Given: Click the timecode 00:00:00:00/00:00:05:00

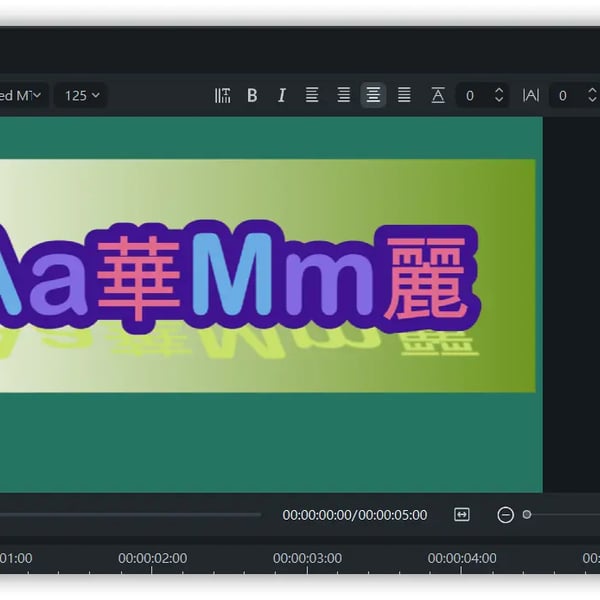Looking at the screenshot, I should point(355,515).
